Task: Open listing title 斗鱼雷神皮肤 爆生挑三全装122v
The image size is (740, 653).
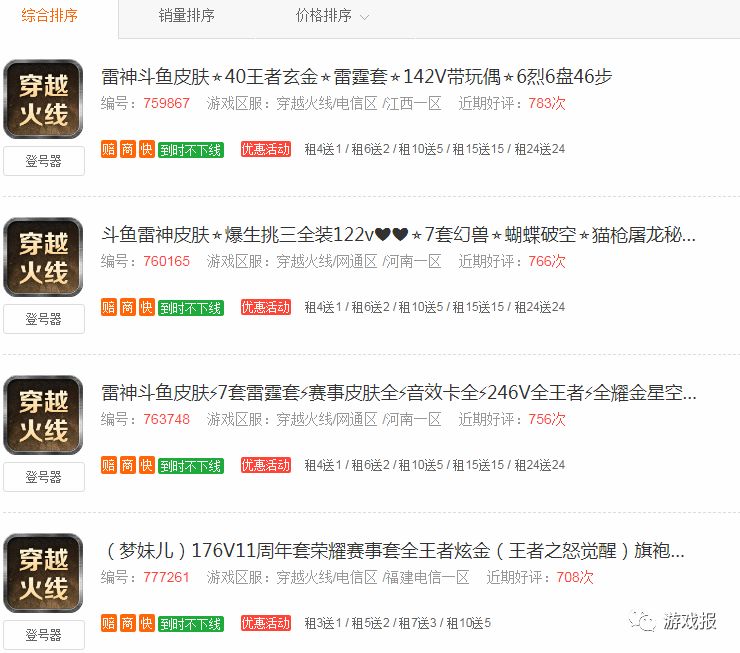Action: 398,234
